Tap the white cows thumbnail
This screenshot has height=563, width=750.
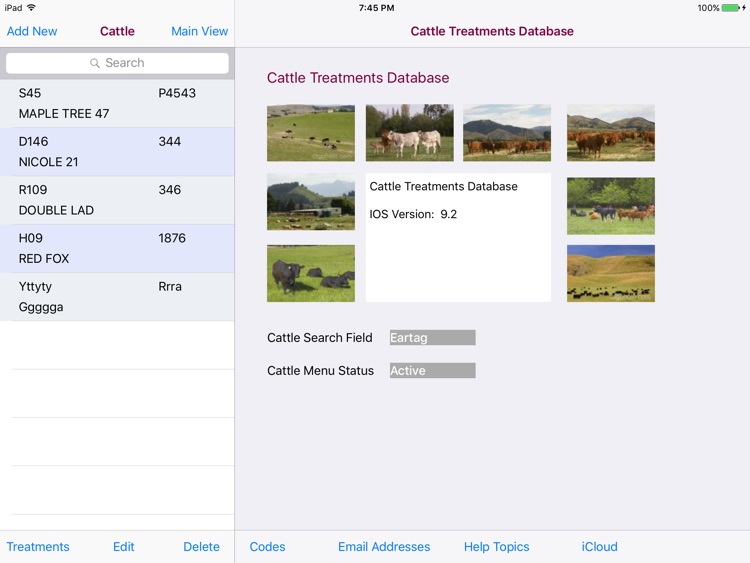410,133
